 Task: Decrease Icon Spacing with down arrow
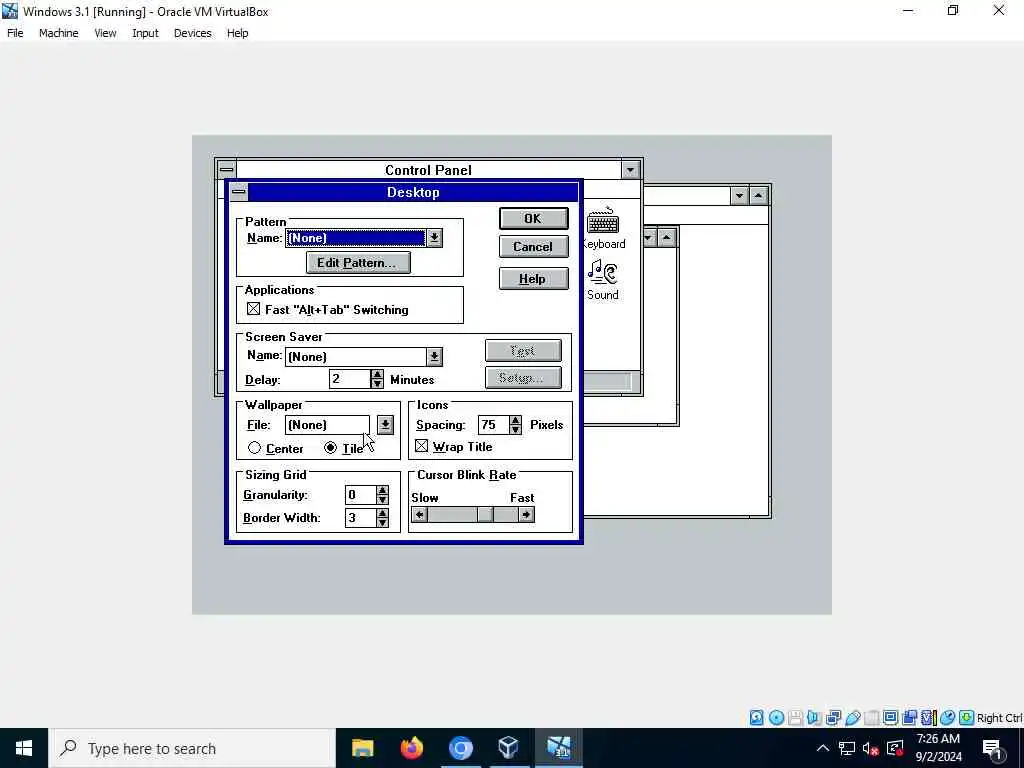tap(515, 429)
